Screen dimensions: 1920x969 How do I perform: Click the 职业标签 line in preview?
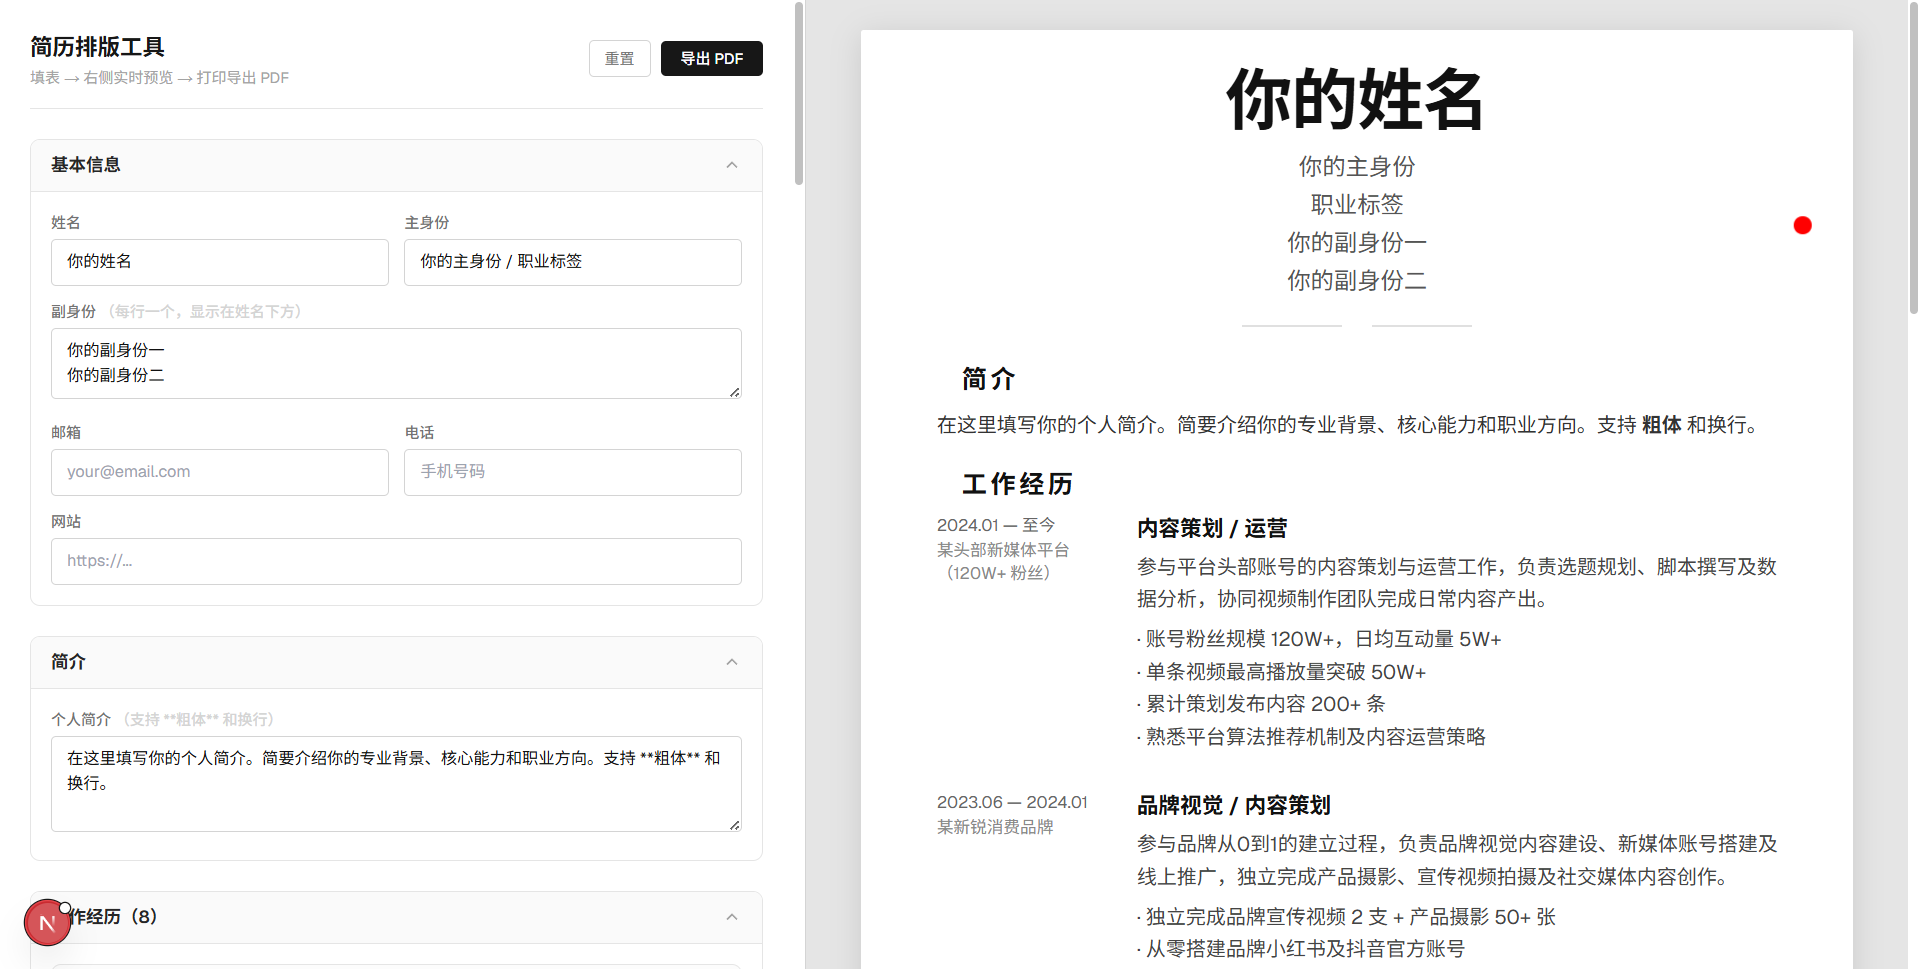tap(1356, 204)
